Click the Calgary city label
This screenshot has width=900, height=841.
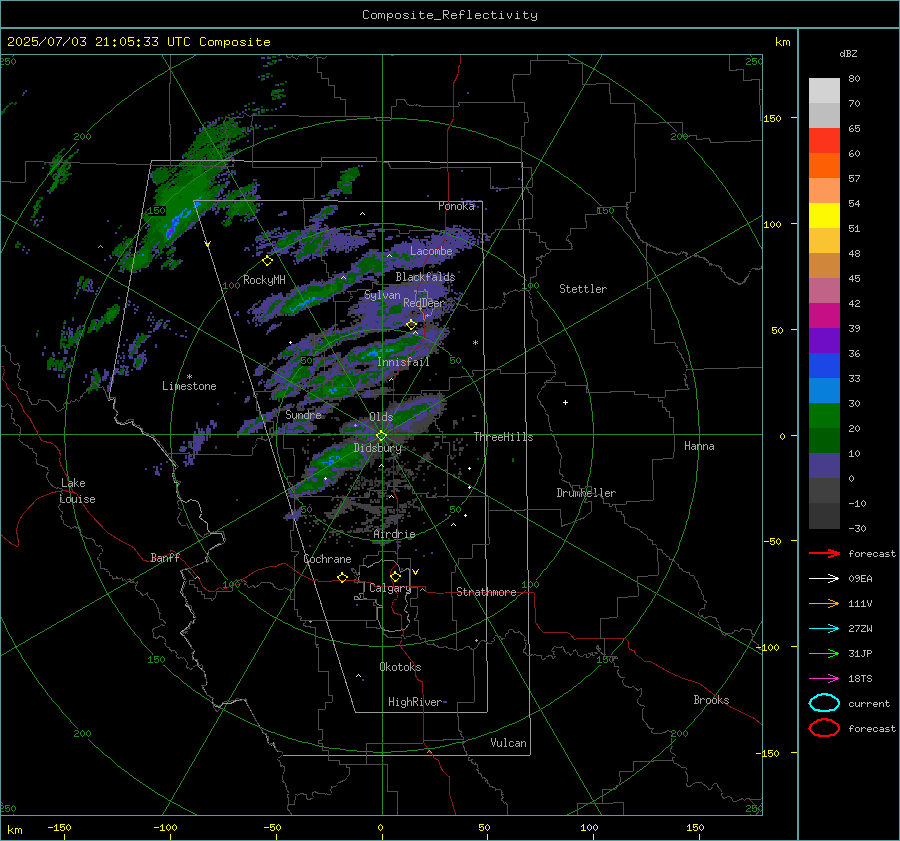pyautogui.click(x=390, y=588)
